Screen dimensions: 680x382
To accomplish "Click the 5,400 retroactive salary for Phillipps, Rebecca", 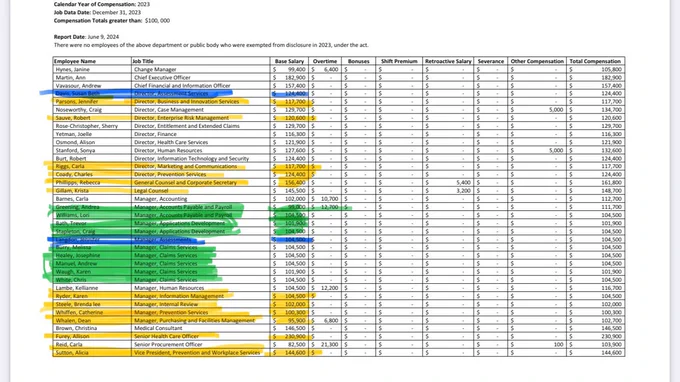I will coord(463,183).
